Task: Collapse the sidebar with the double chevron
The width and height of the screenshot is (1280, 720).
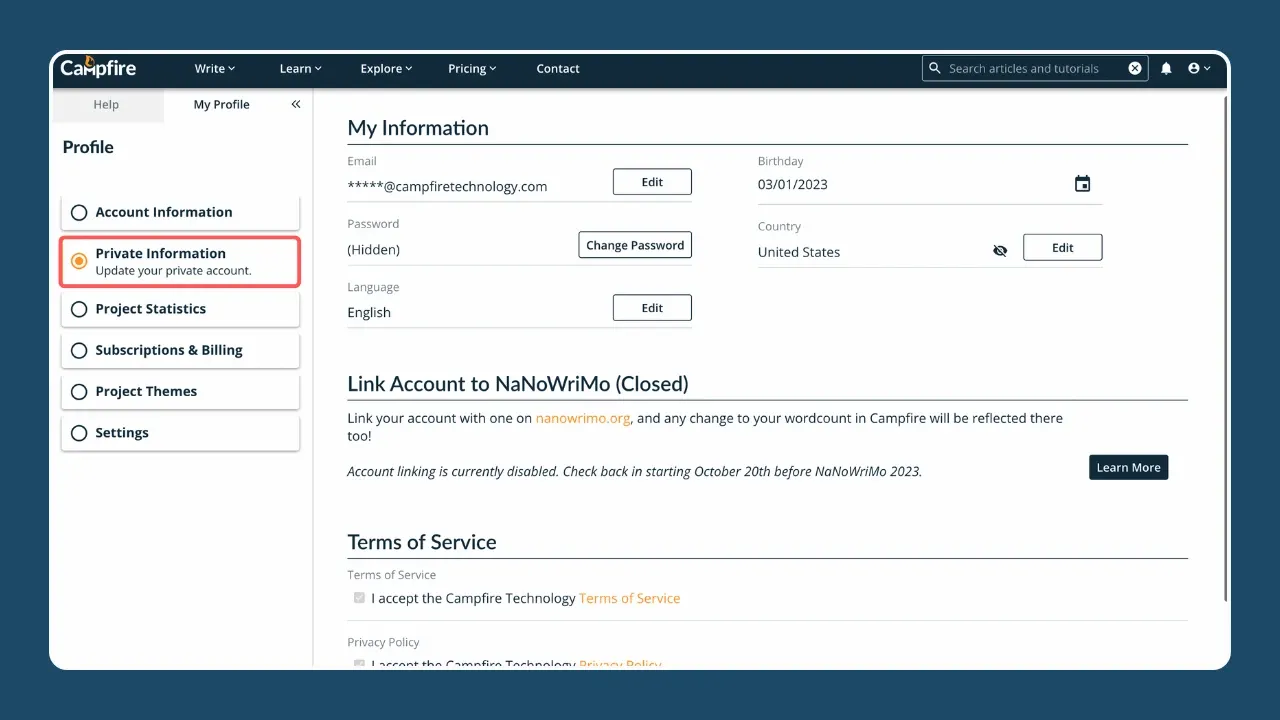Action: click(295, 103)
